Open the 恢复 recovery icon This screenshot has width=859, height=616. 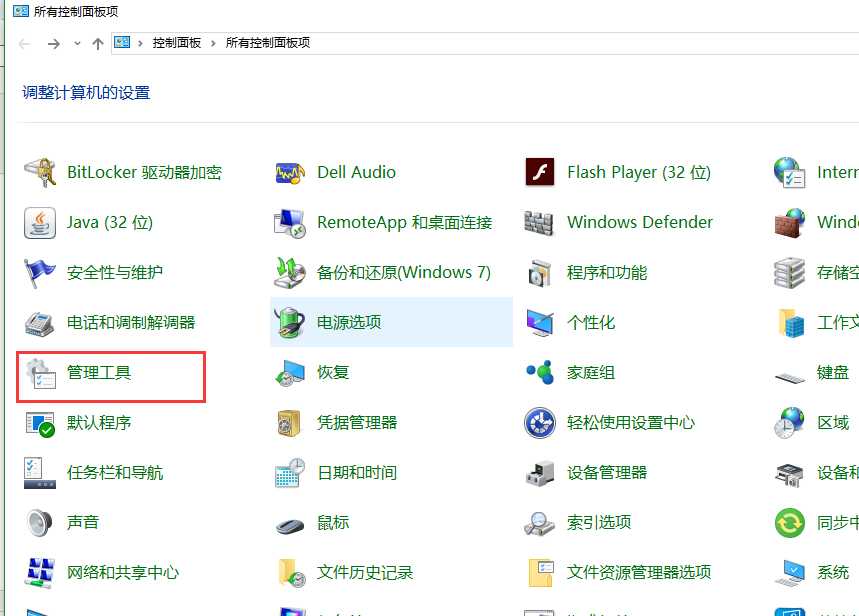click(290, 373)
